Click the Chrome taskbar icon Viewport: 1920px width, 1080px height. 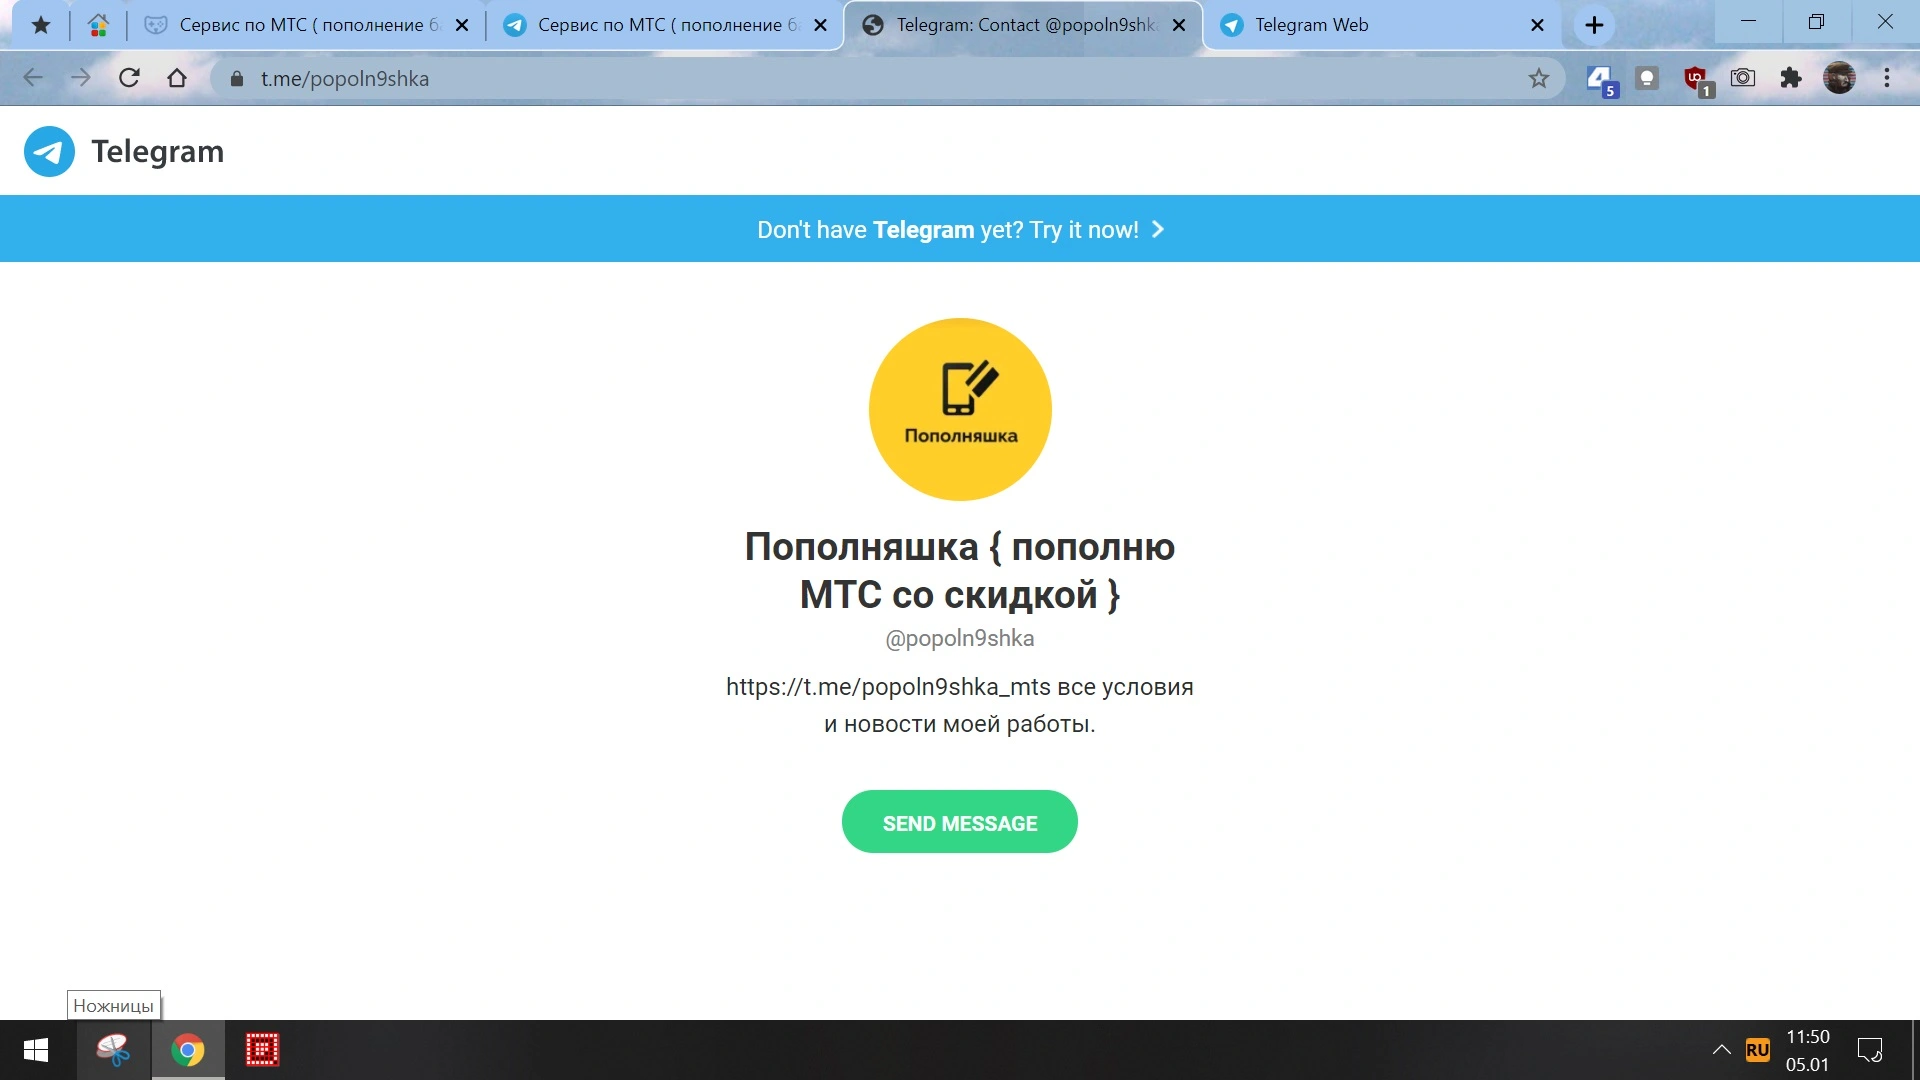coord(188,1050)
